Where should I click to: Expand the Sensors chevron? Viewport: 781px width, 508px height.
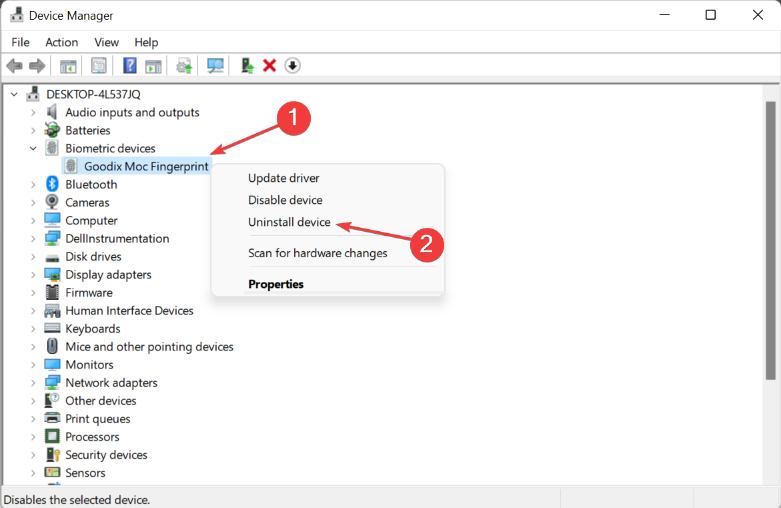point(33,473)
